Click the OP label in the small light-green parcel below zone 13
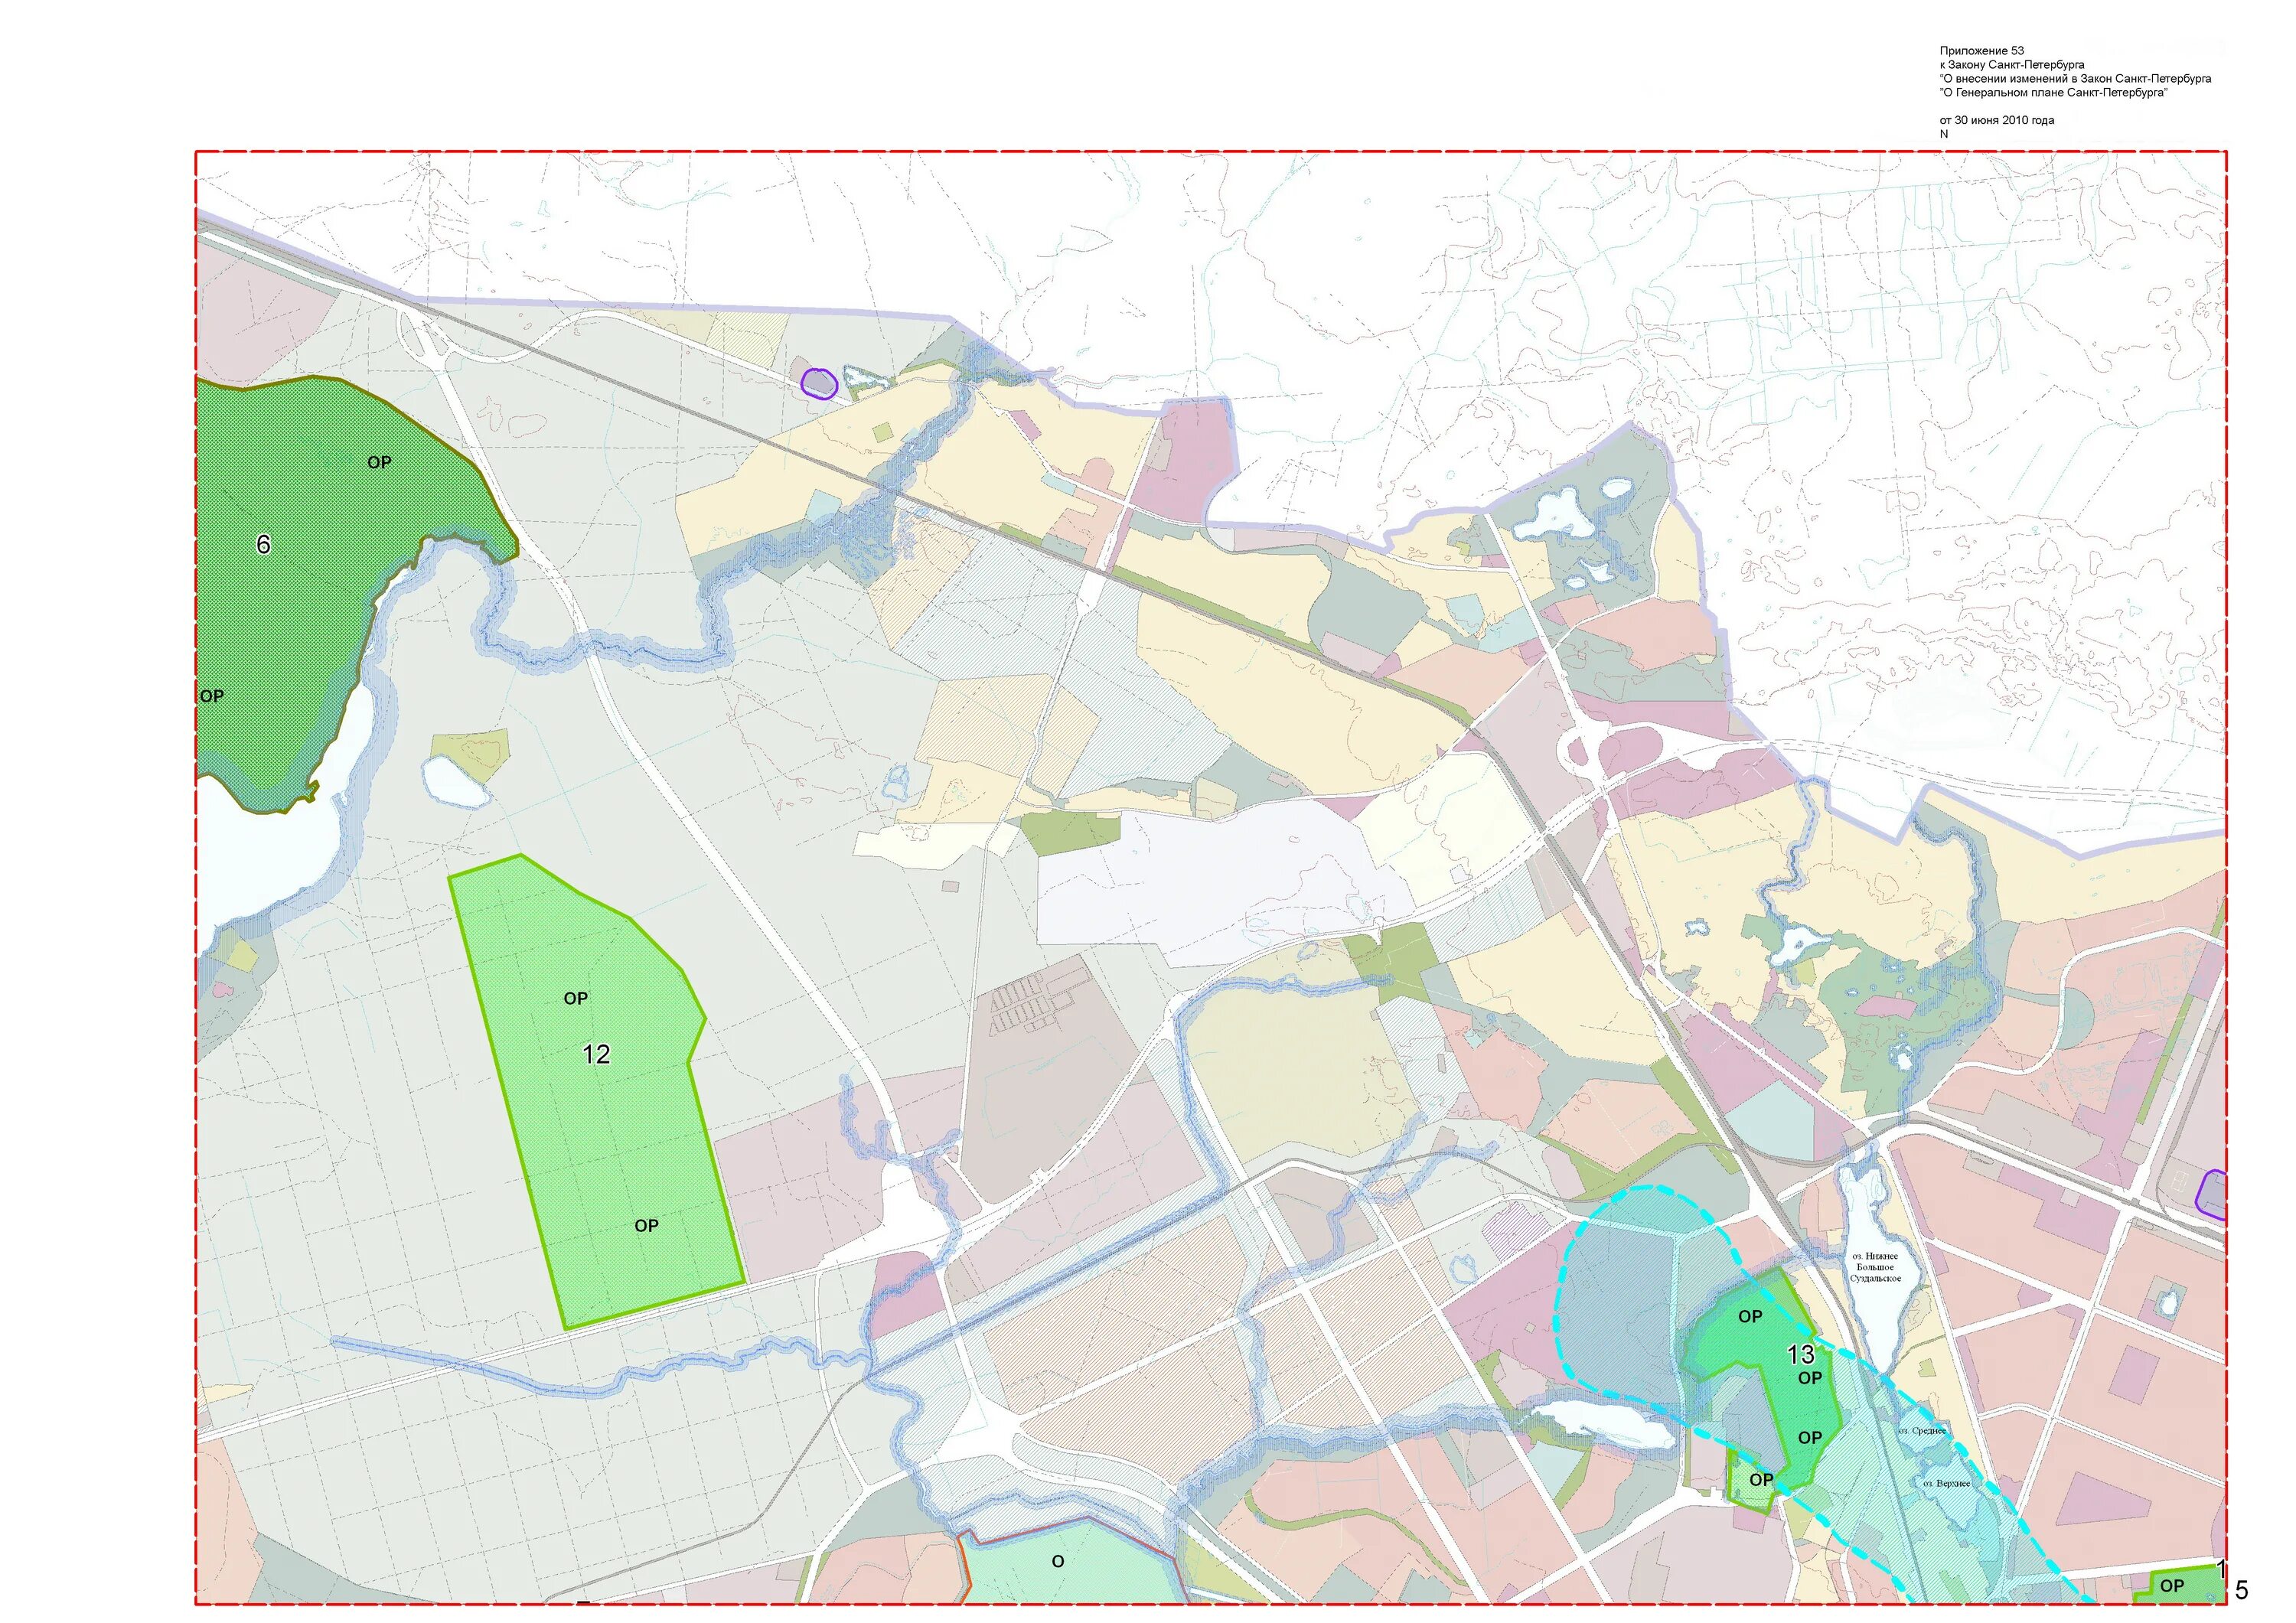This screenshot has height=1623, width=2296. (x=1761, y=1480)
